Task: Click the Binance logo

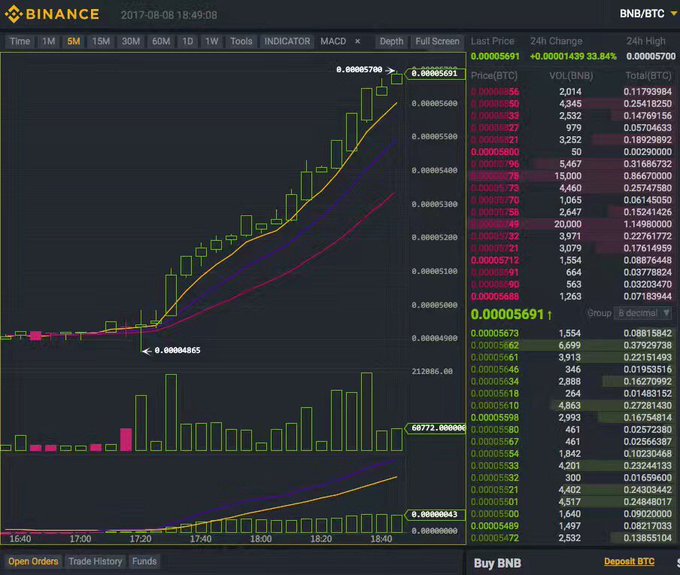Action: [x=52, y=14]
